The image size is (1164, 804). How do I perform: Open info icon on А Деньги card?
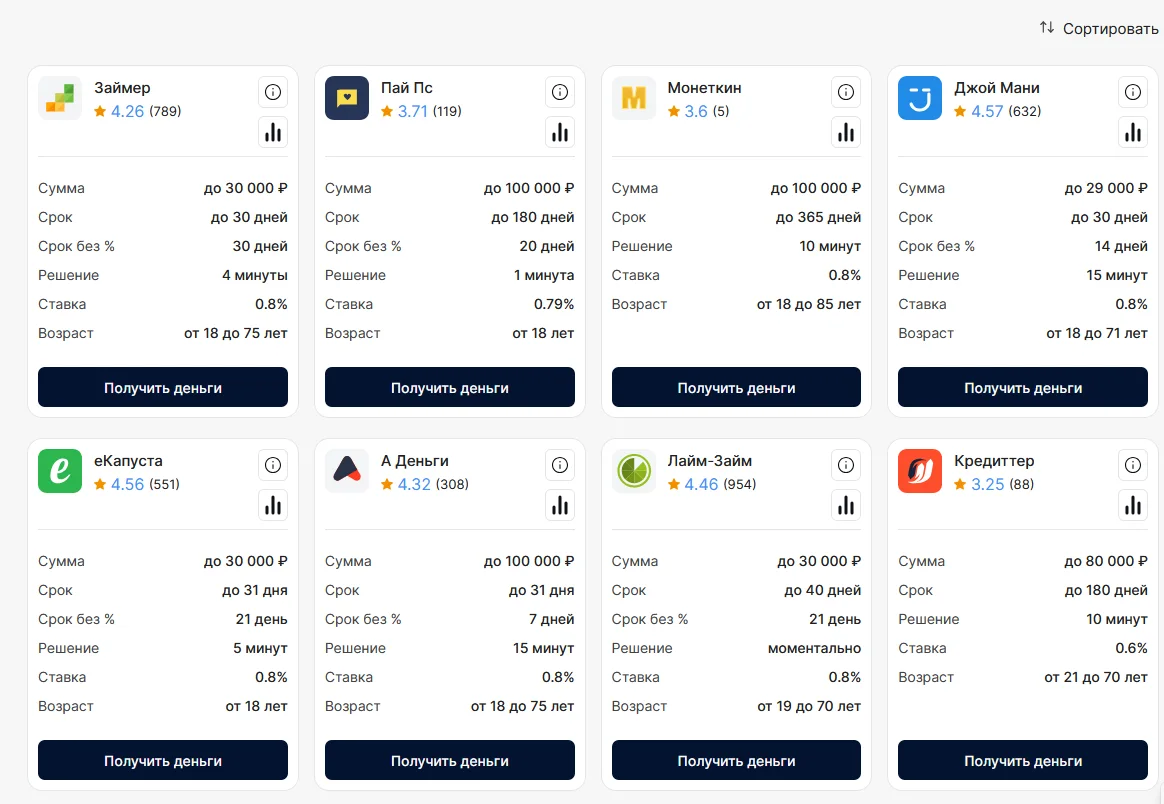[560, 465]
